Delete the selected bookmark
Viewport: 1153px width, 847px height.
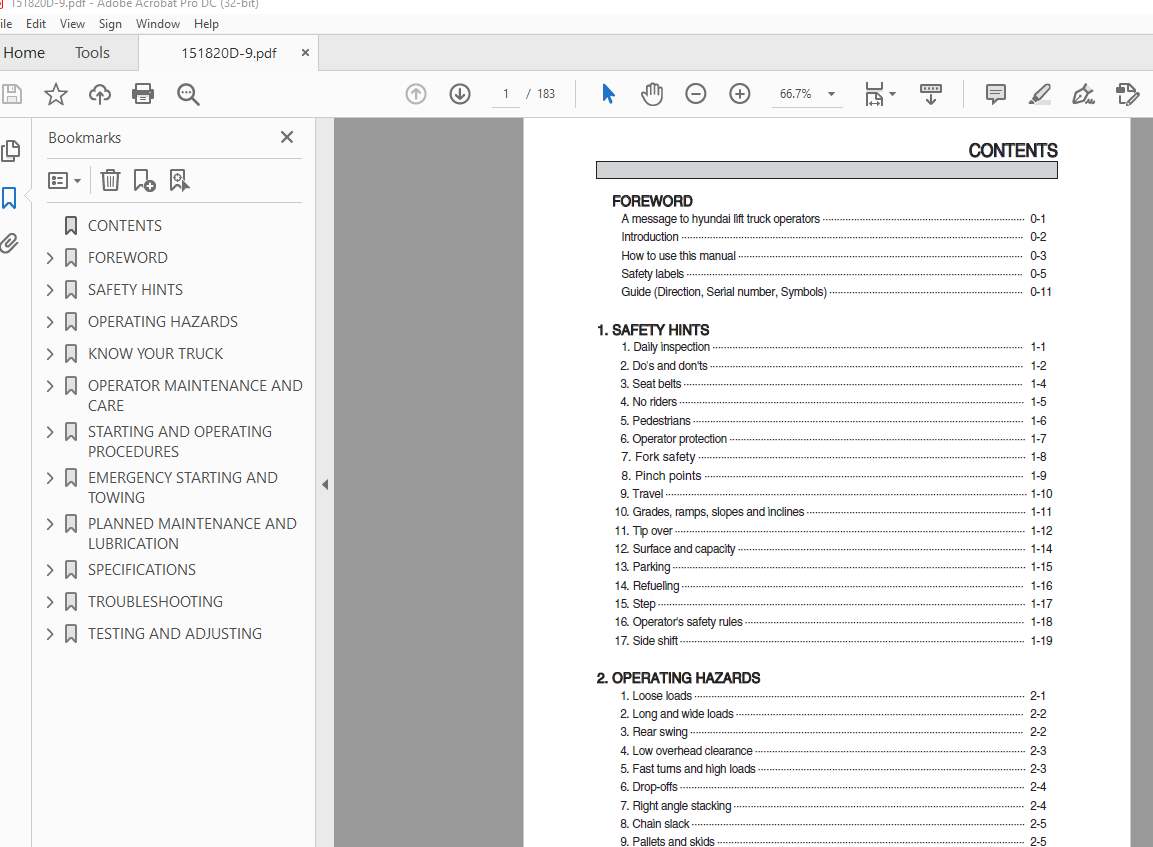[x=110, y=180]
